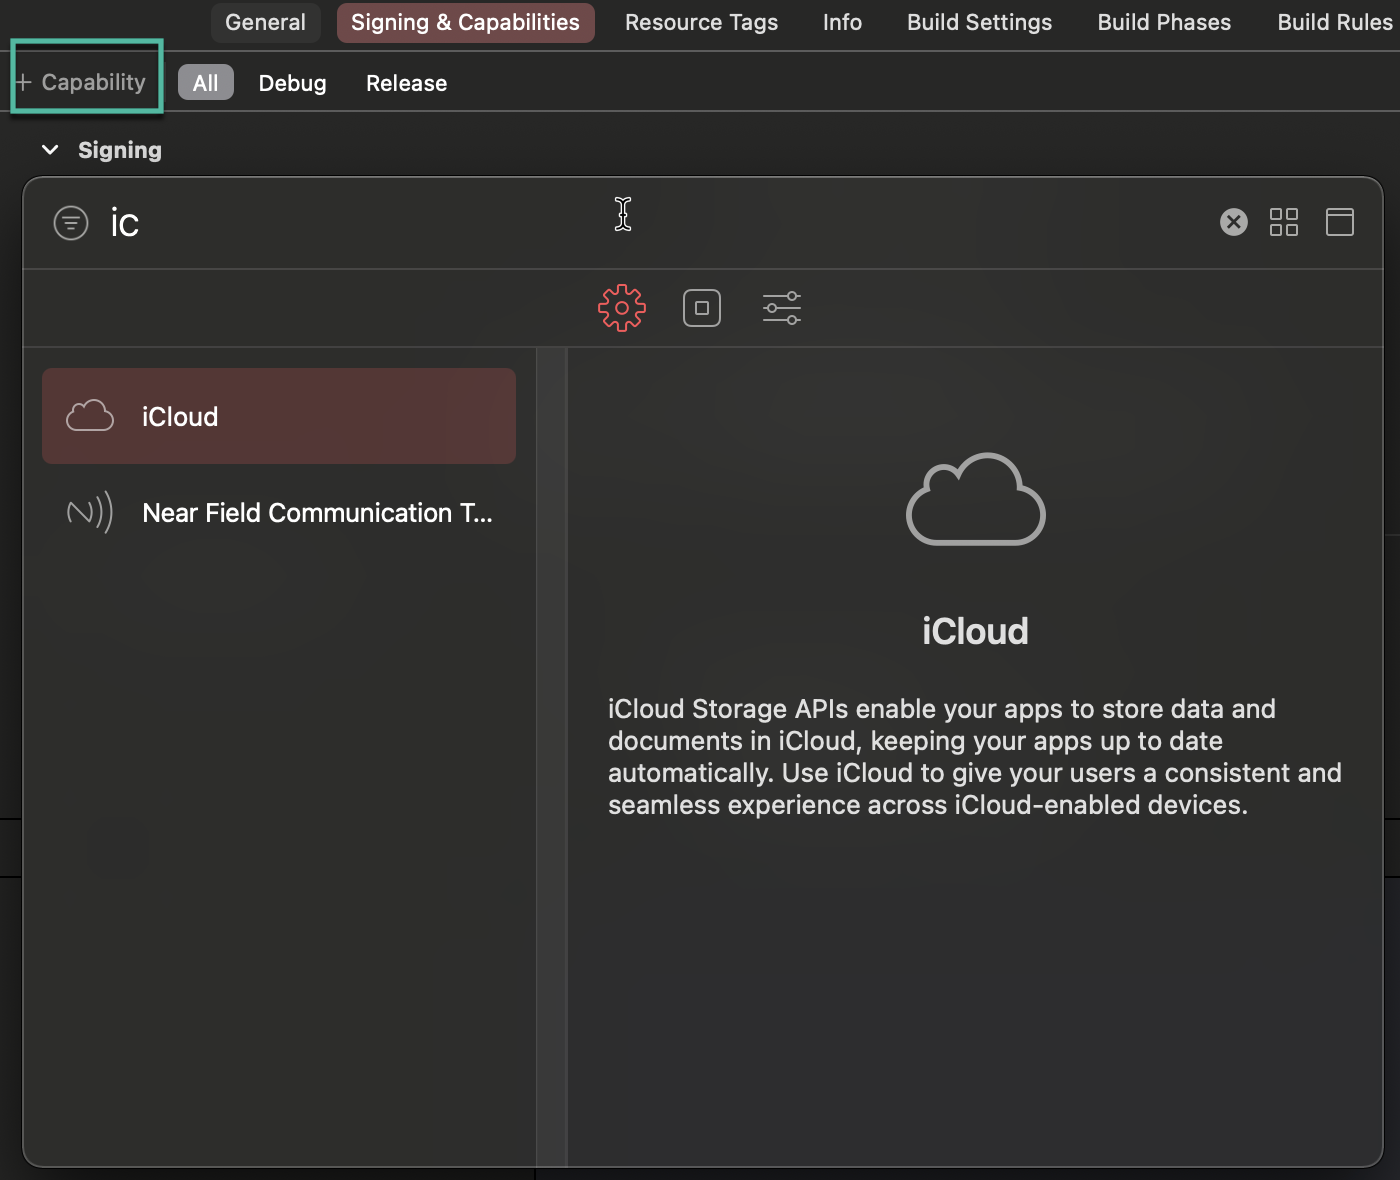
Task: Switch to grid view of capabilities
Action: (x=1284, y=222)
